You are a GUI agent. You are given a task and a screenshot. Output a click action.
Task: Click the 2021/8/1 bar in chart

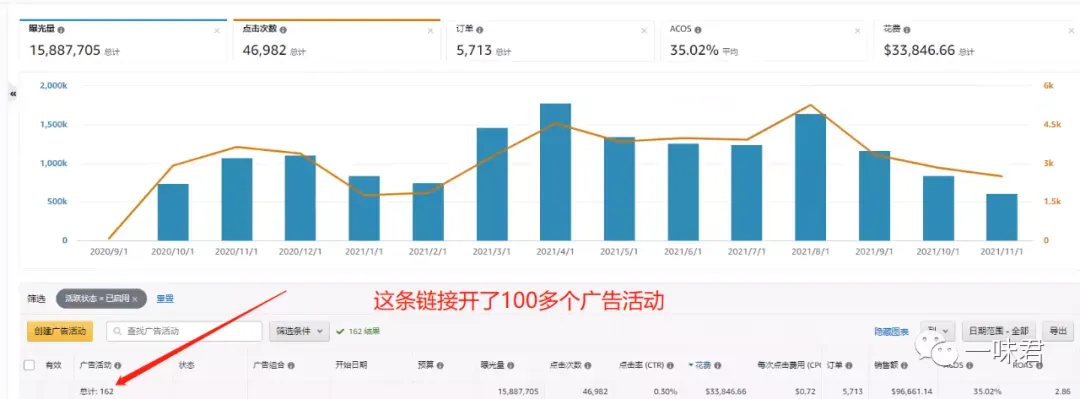click(810, 177)
